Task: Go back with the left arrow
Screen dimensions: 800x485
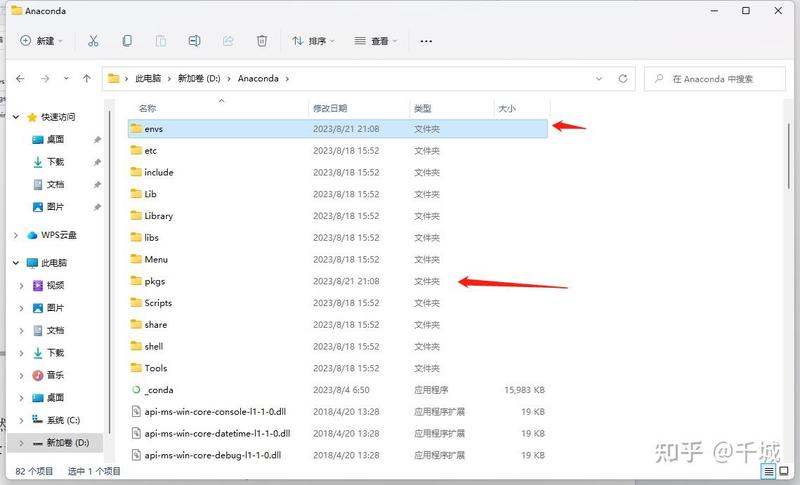Action: pyautogui.click(x=20, y=79)
